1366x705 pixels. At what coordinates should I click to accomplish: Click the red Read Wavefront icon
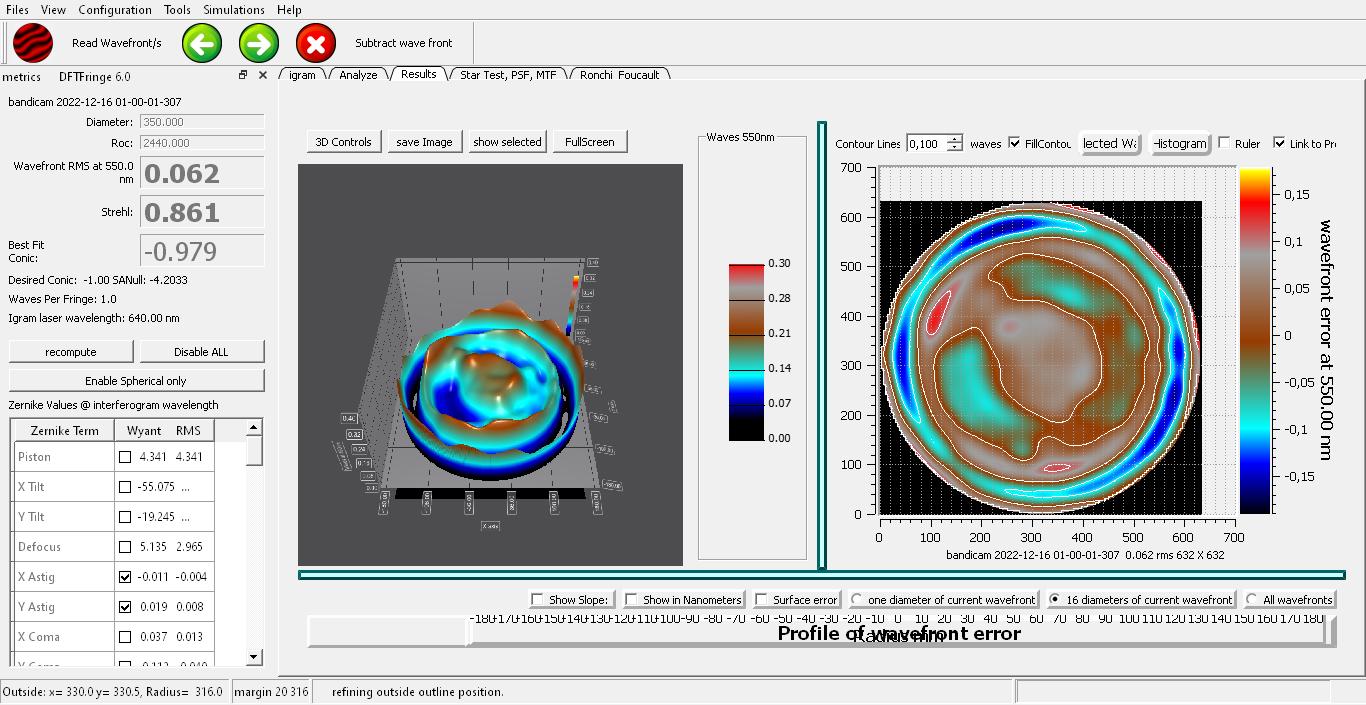point(33,43)
